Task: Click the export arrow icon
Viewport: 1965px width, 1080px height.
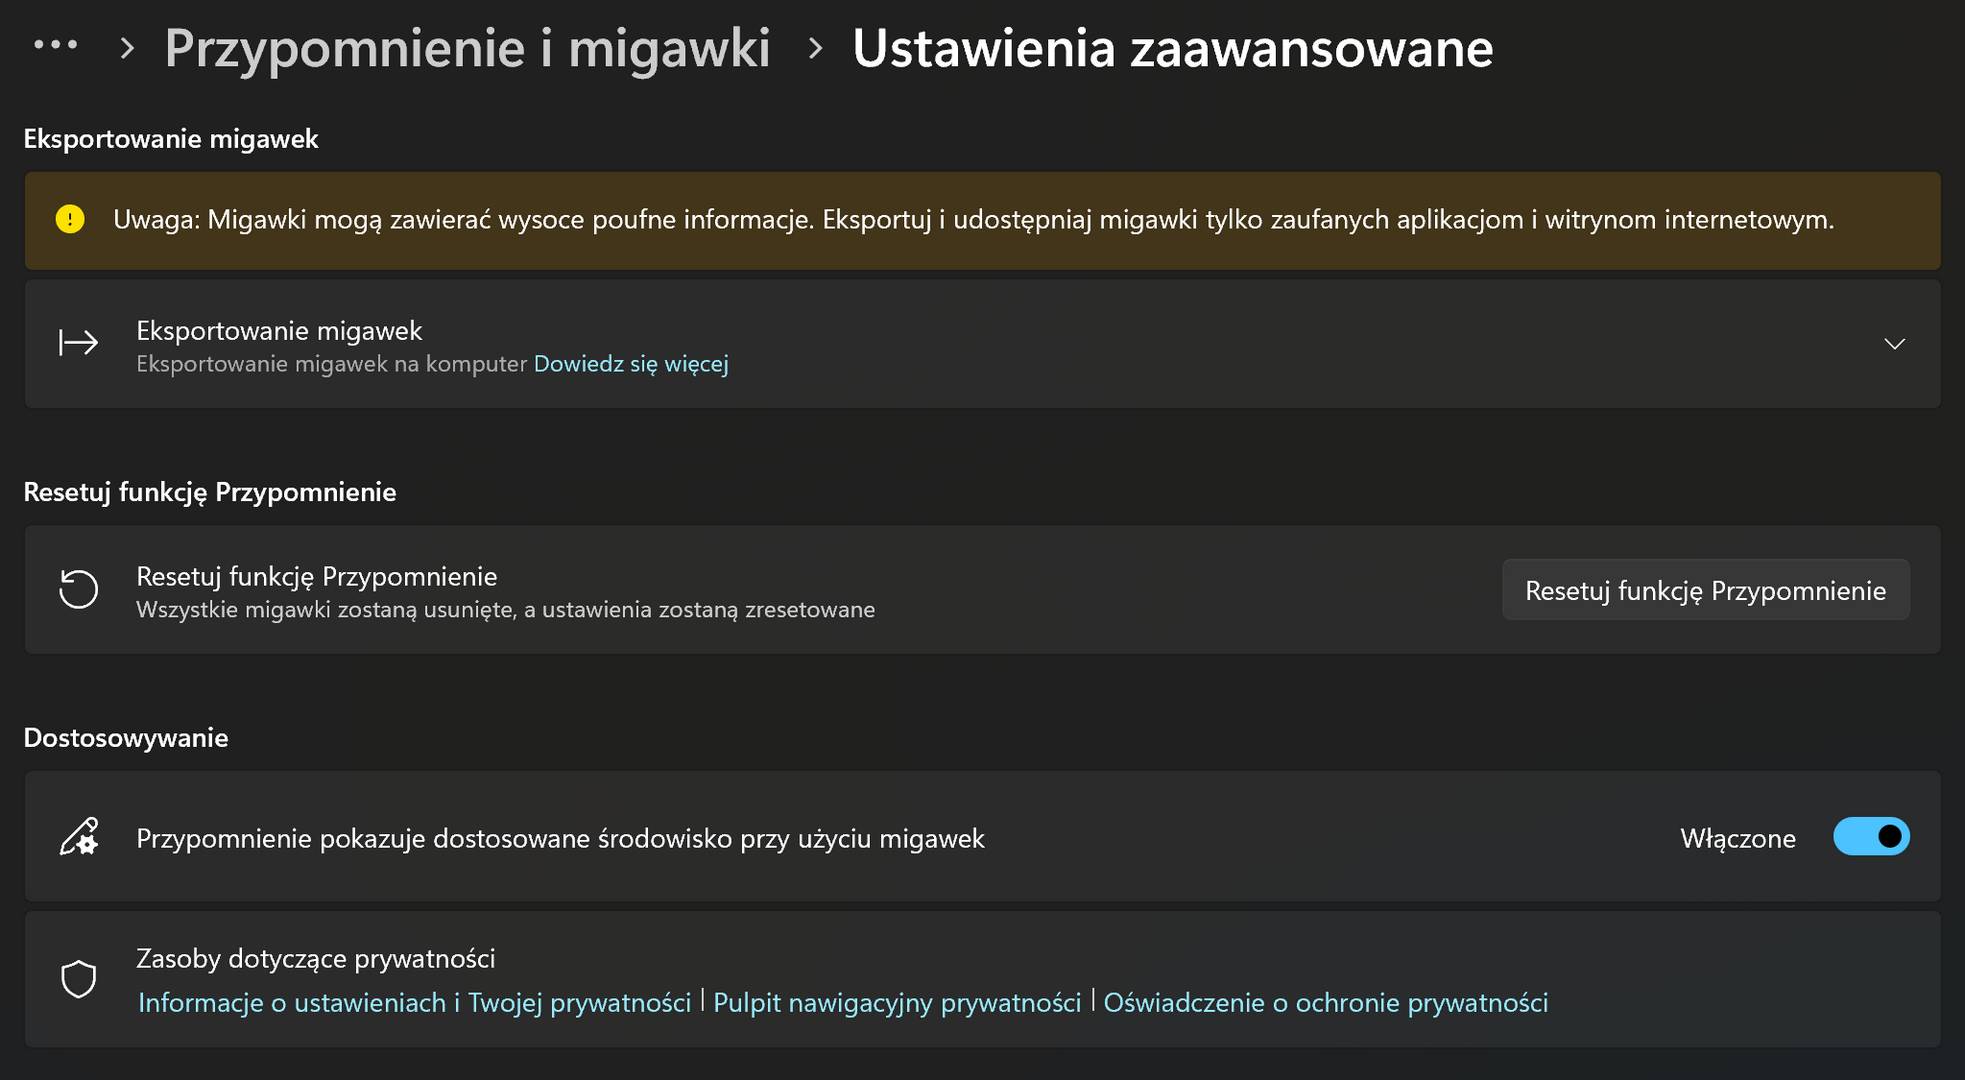Action: point(78,343)
